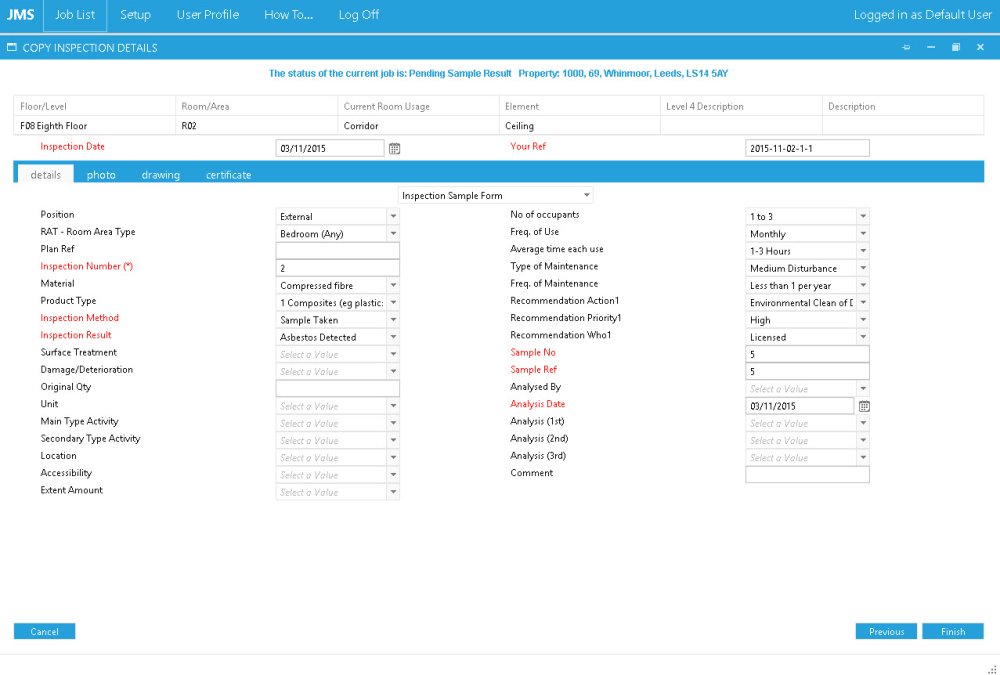The width and height of the screenshot is (1000, 675).
Task: Expand the Analysis (2nd) dropdown
Action: pos(863,440)
